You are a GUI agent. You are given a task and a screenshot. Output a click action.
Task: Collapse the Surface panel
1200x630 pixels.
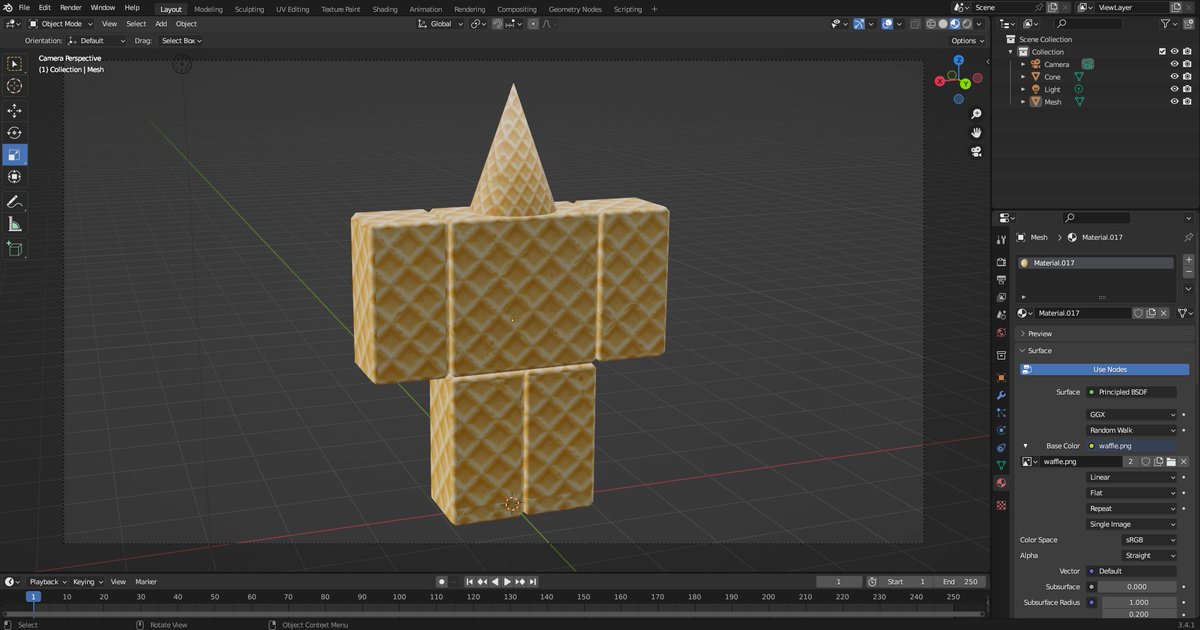coord(1040,351)
